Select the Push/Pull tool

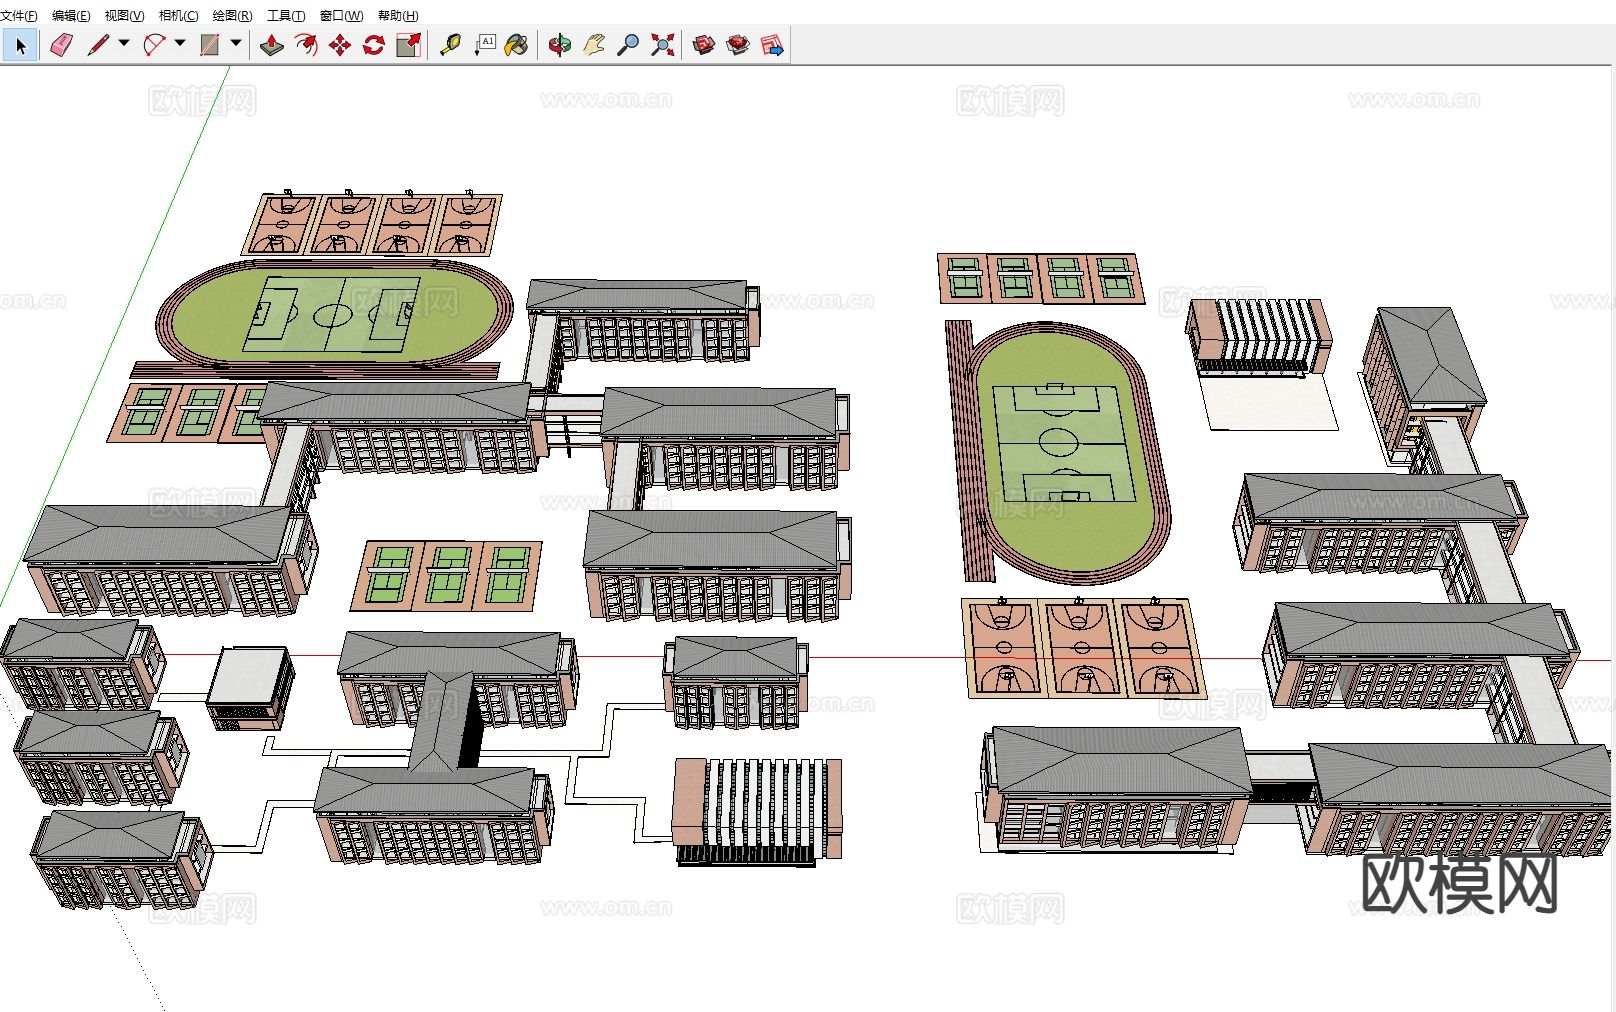[x=271, y=45]
